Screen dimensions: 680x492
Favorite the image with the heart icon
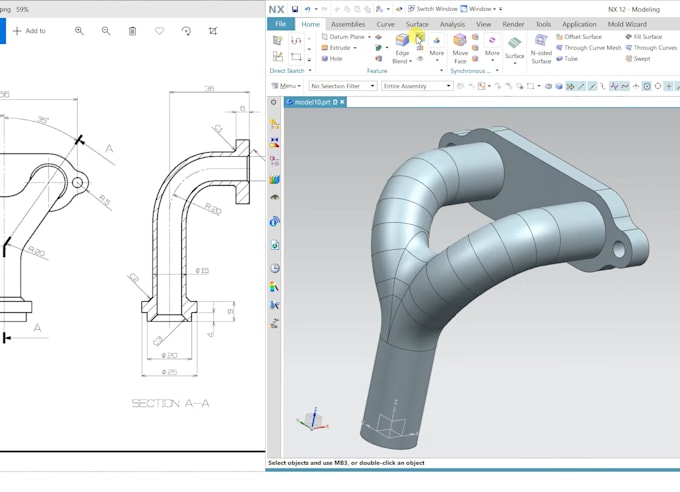click(160, 31)
